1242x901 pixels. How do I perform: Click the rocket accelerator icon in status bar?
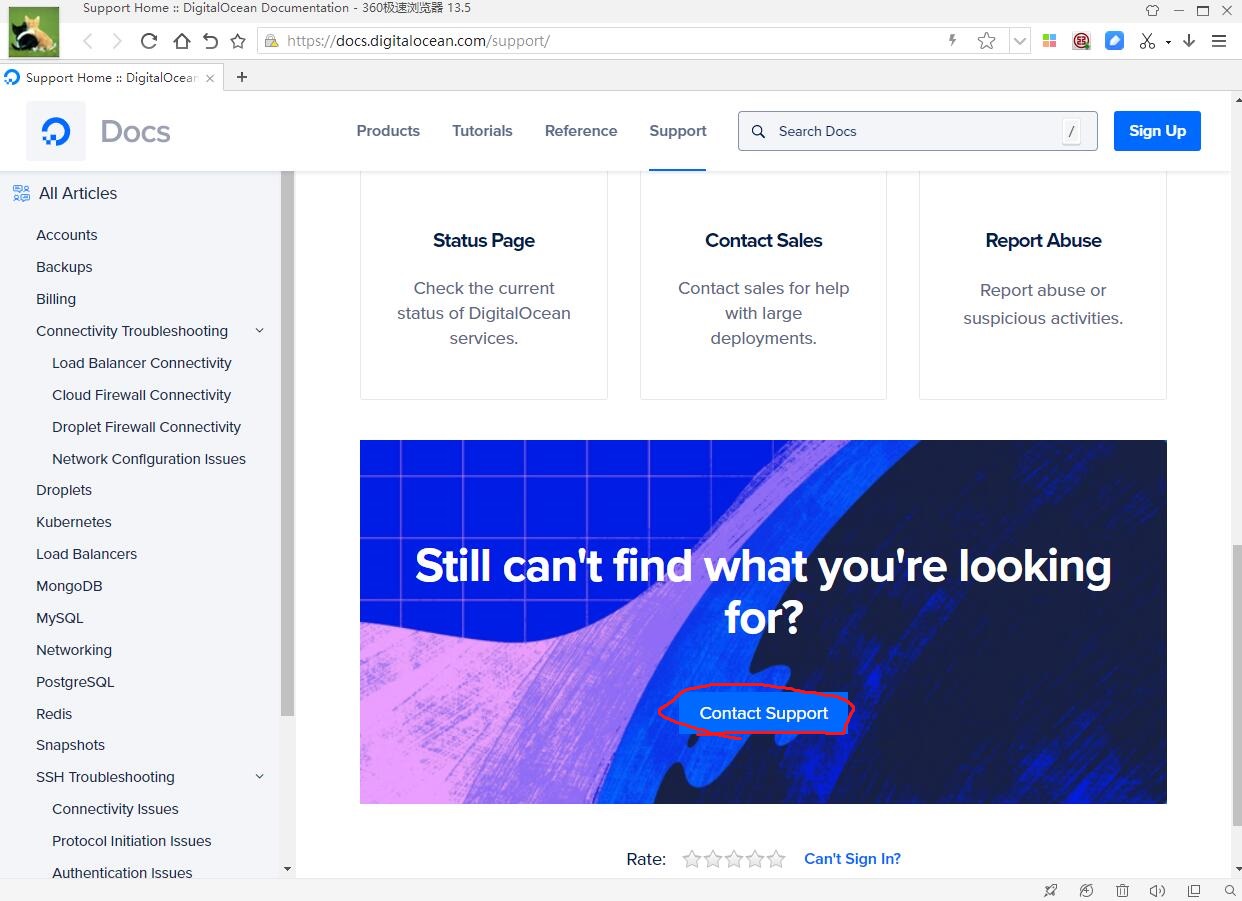click(x=1050, y=890)
